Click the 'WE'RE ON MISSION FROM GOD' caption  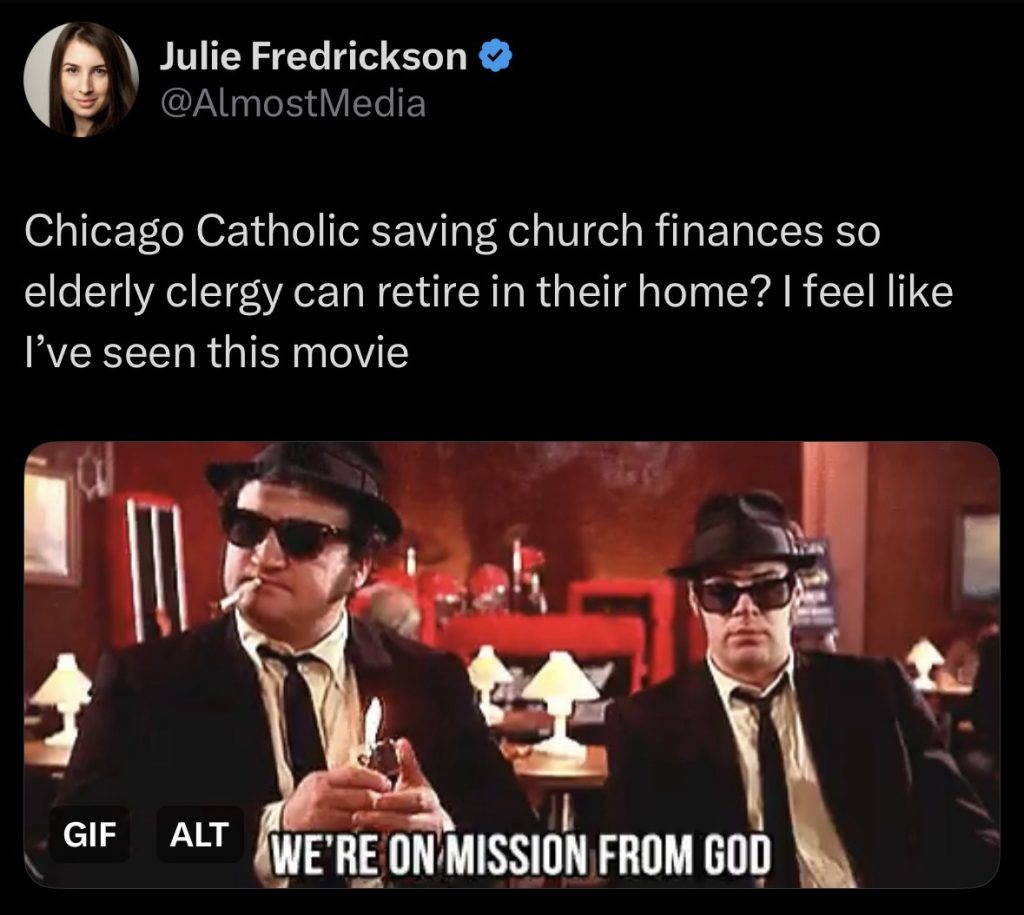point(520,854)
